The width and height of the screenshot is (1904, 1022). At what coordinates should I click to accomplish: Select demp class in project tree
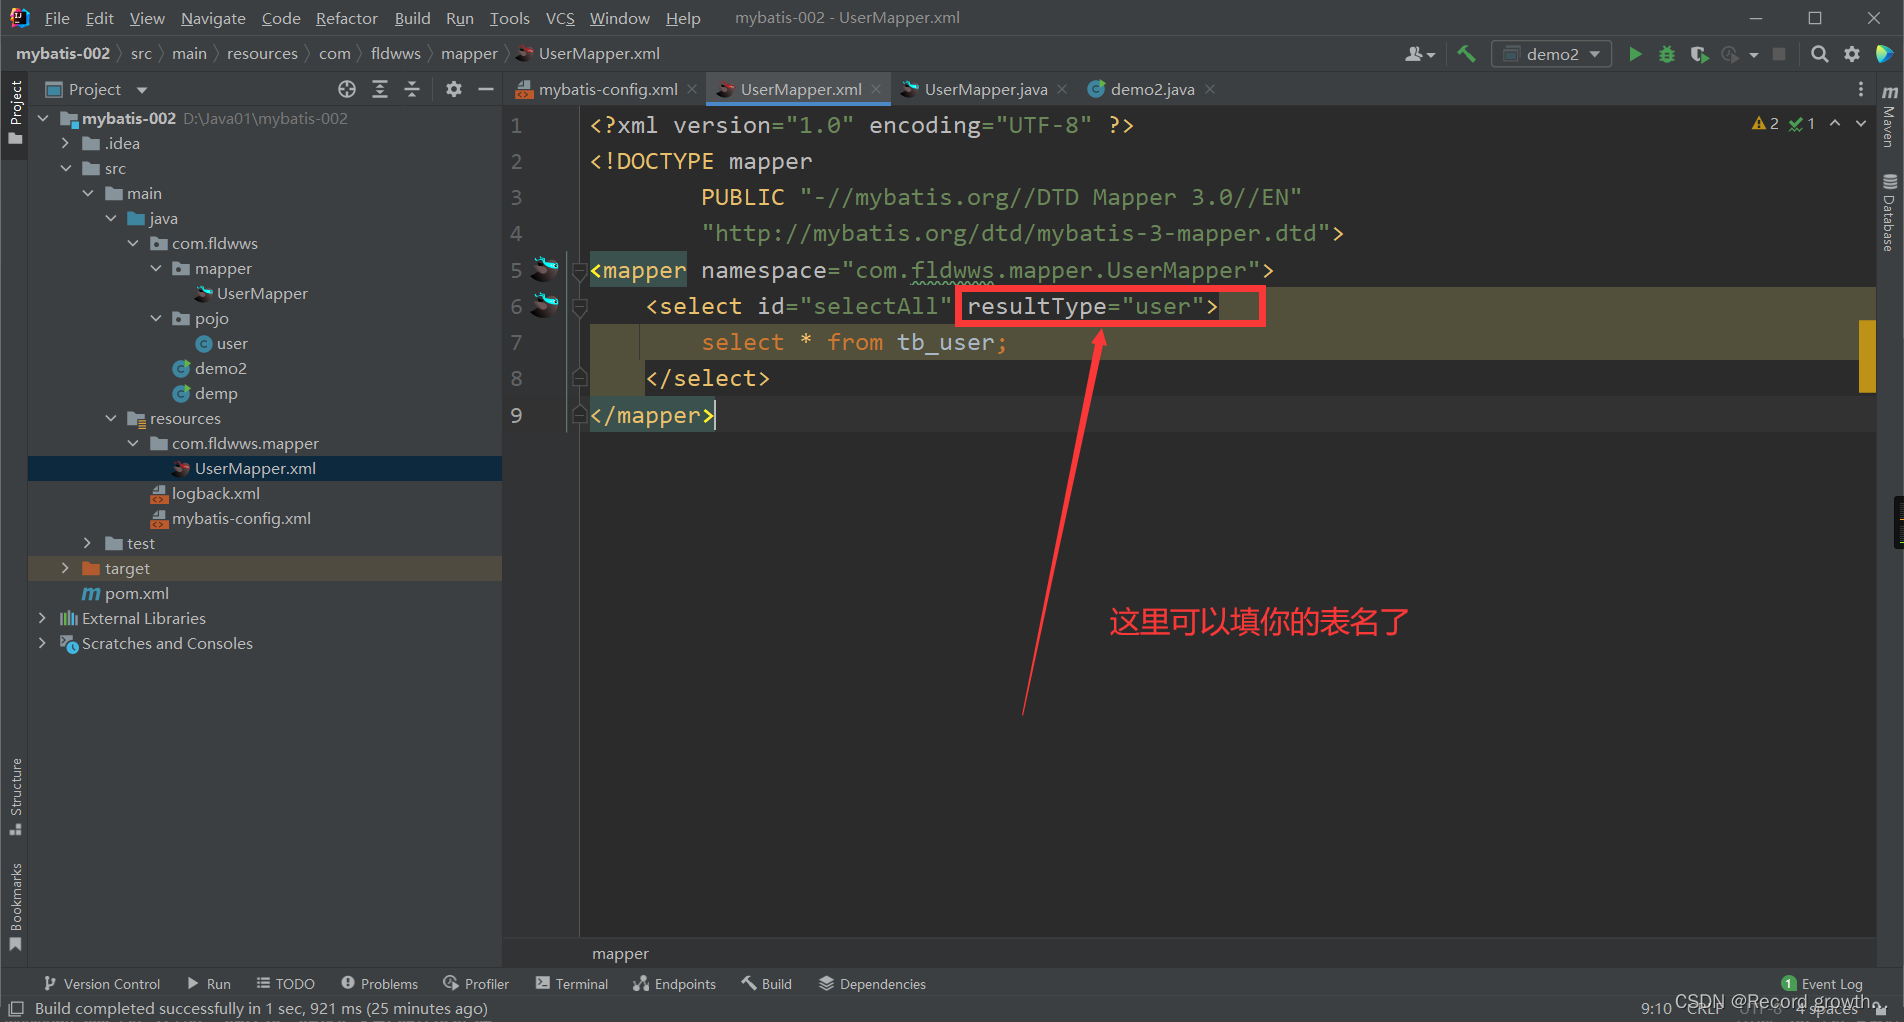tap(216, 393)
